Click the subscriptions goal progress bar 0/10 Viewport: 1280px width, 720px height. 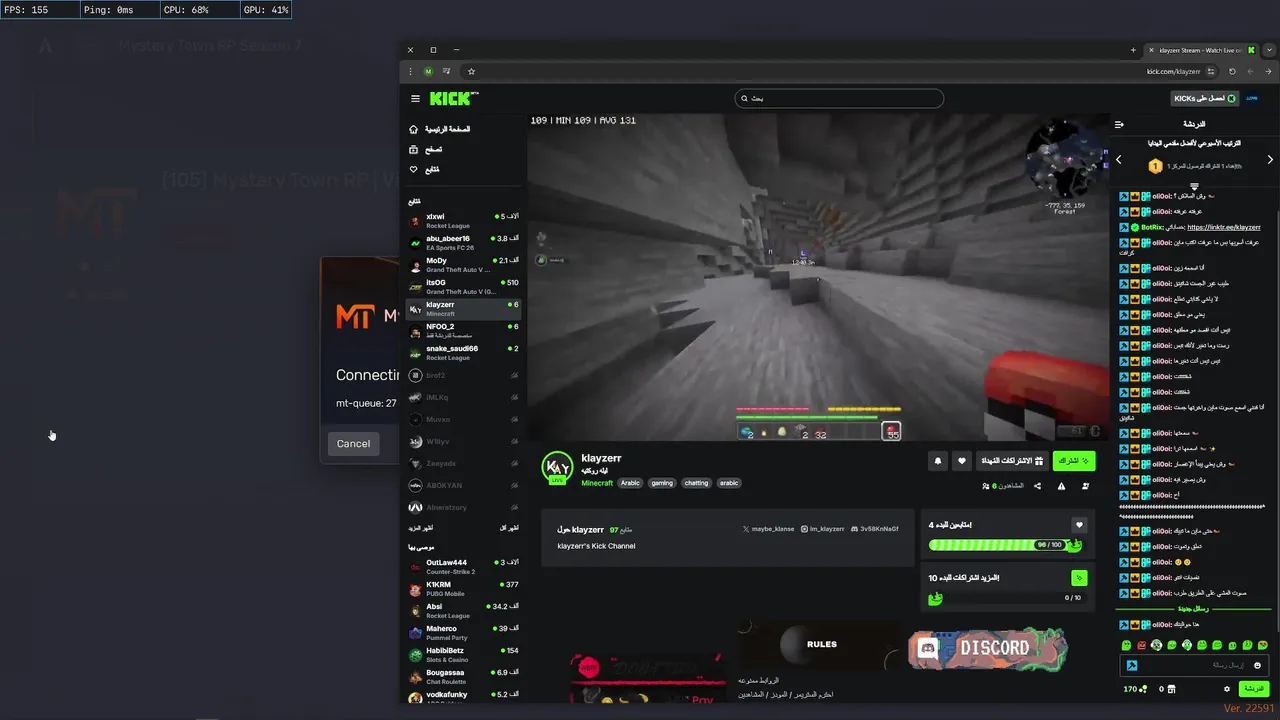1008,598
